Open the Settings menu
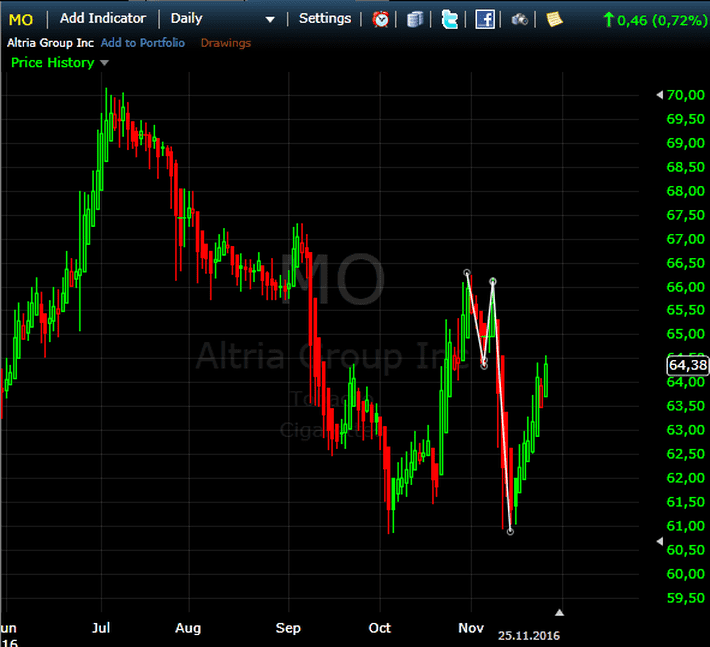This screenshot has height=647, width=710. tap(325, 19)
